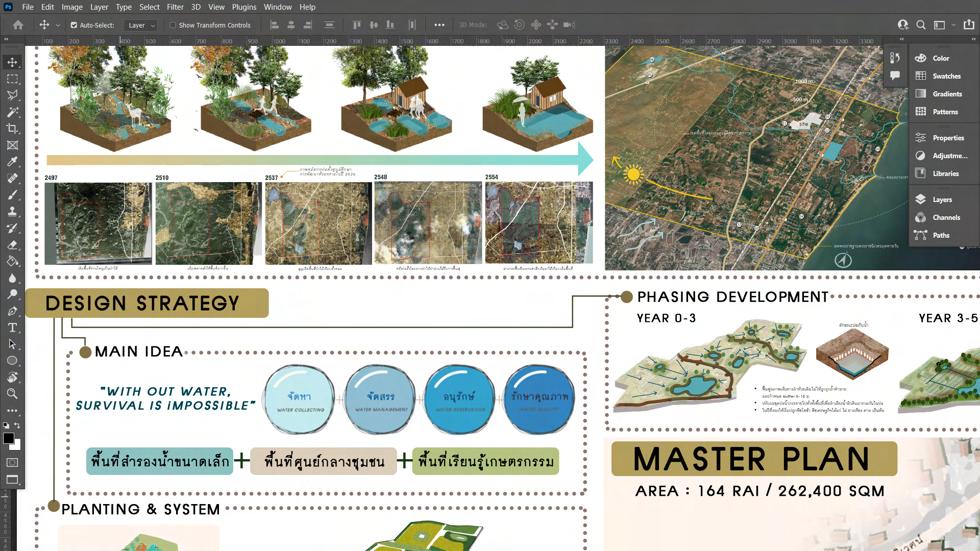Align vertical centers in options bar
Screen dimensions: 980x551
374,25
